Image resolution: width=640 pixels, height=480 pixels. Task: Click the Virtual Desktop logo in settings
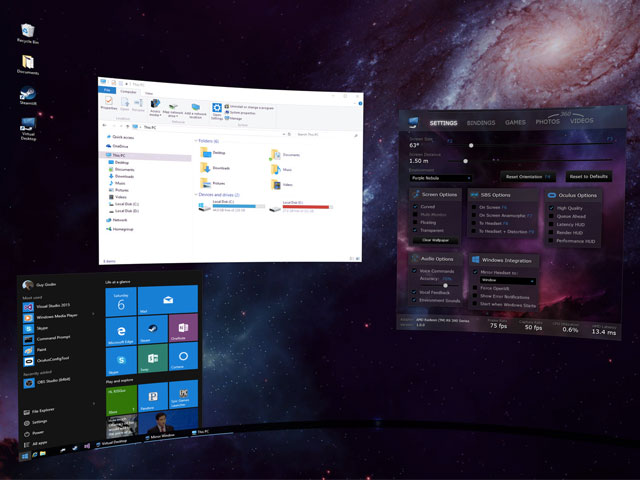tap(414, 122)
